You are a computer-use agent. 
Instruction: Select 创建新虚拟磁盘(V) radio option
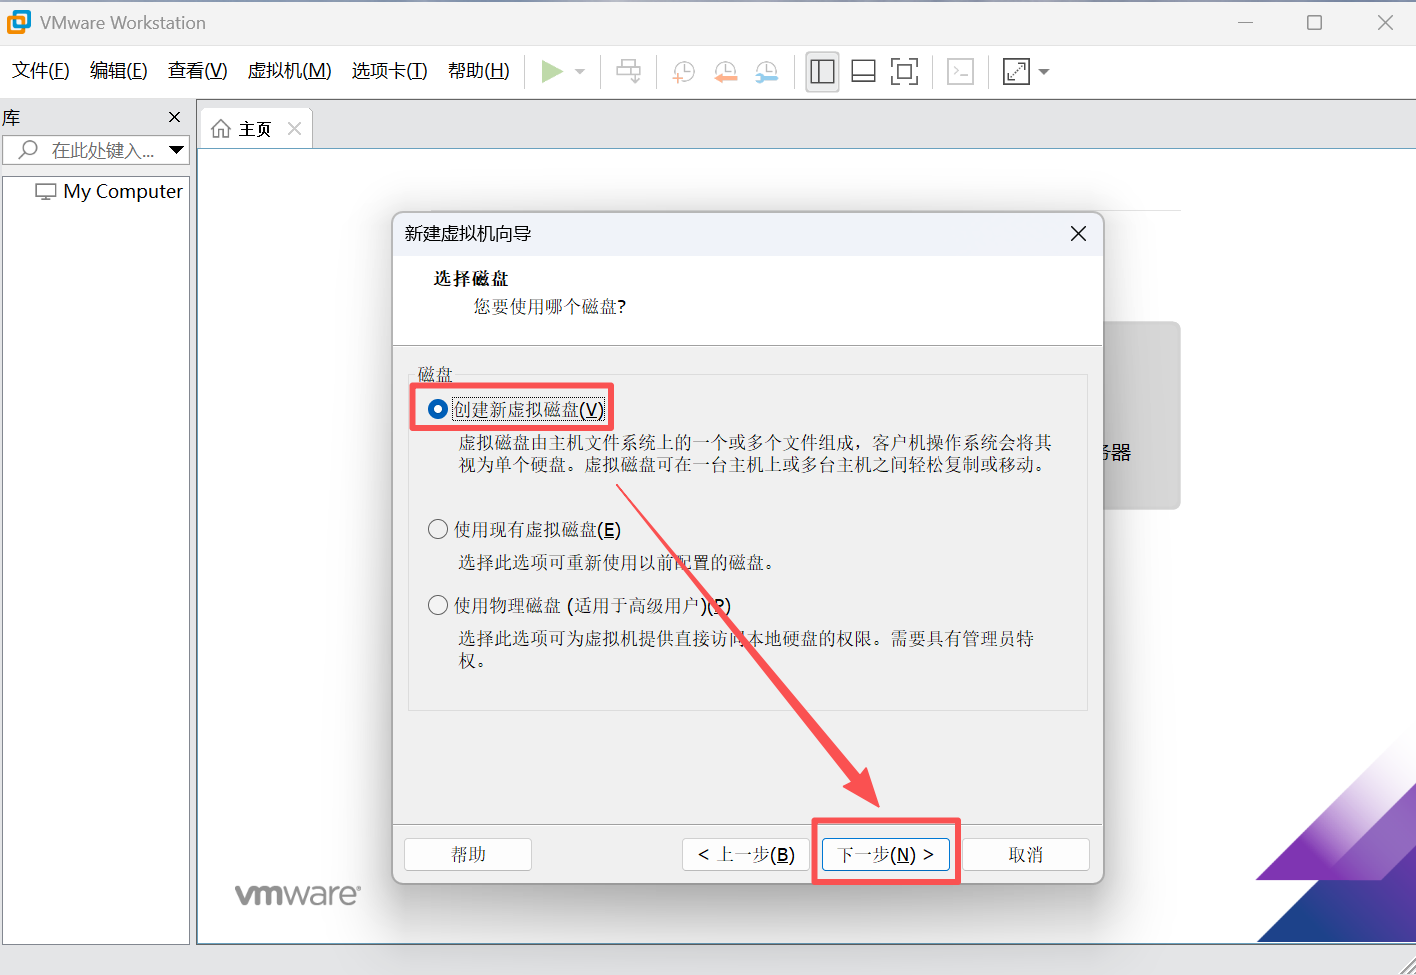point(438,409)
